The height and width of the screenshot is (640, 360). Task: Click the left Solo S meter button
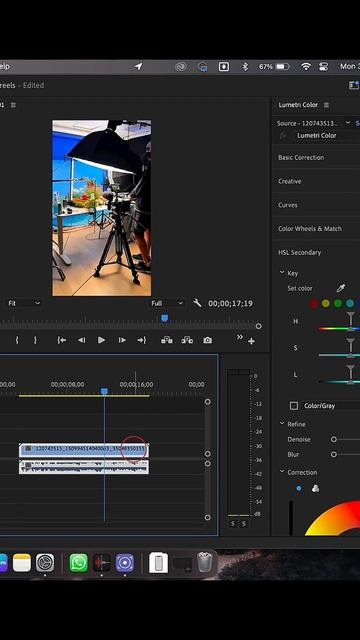pyautogui.click(x=233, y=523)
